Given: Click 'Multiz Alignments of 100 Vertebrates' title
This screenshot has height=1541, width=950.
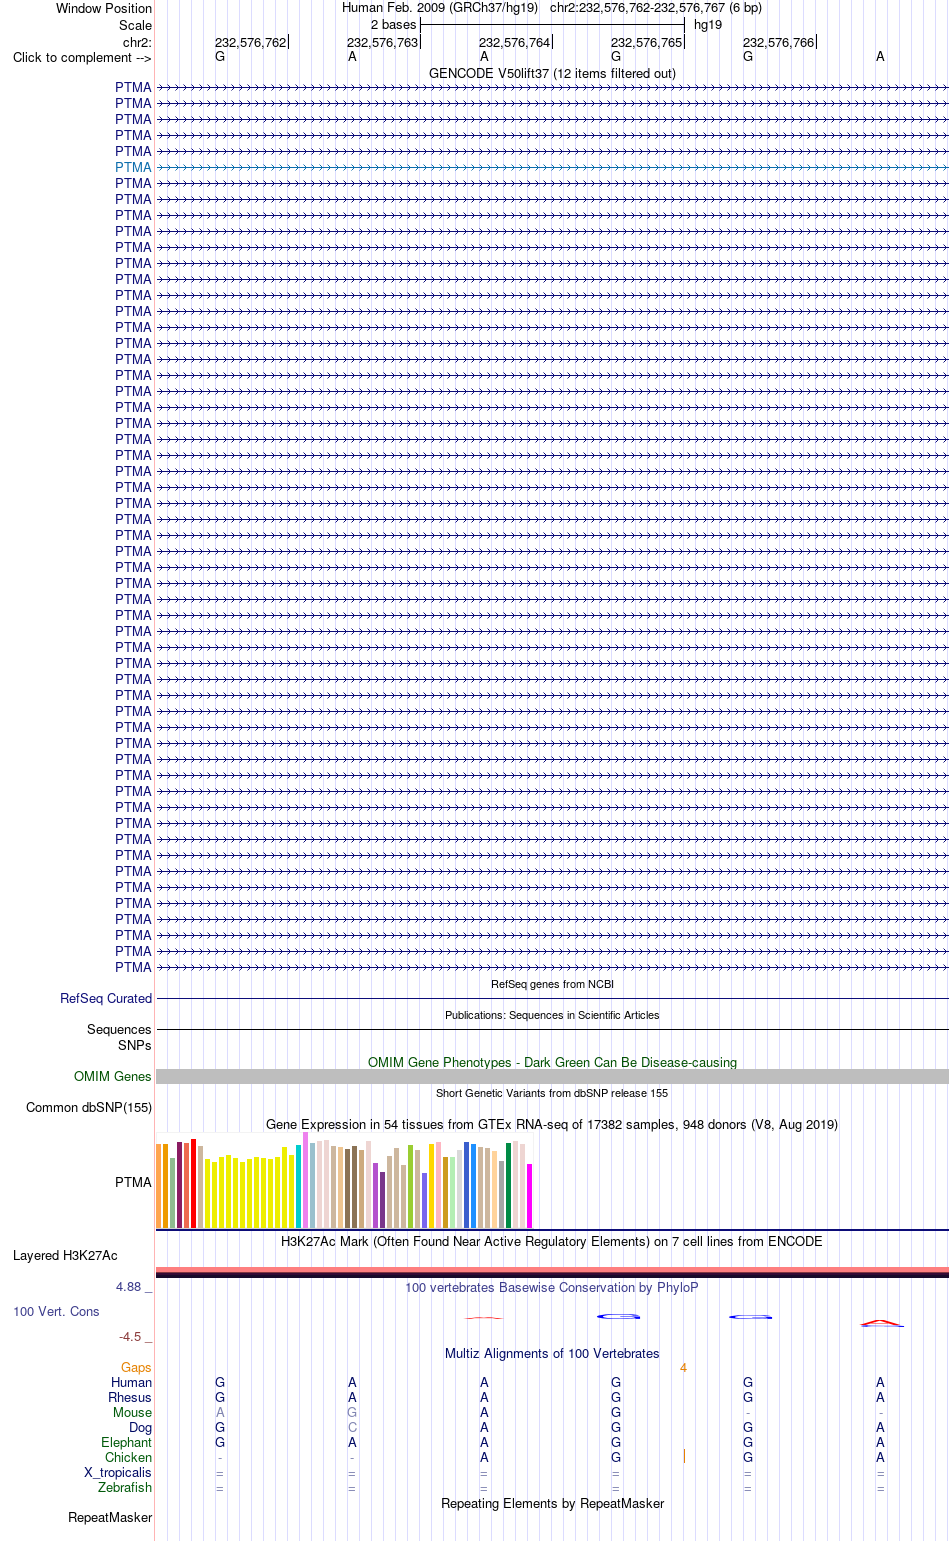Looking at the screenshot, I should (552, 1353).
